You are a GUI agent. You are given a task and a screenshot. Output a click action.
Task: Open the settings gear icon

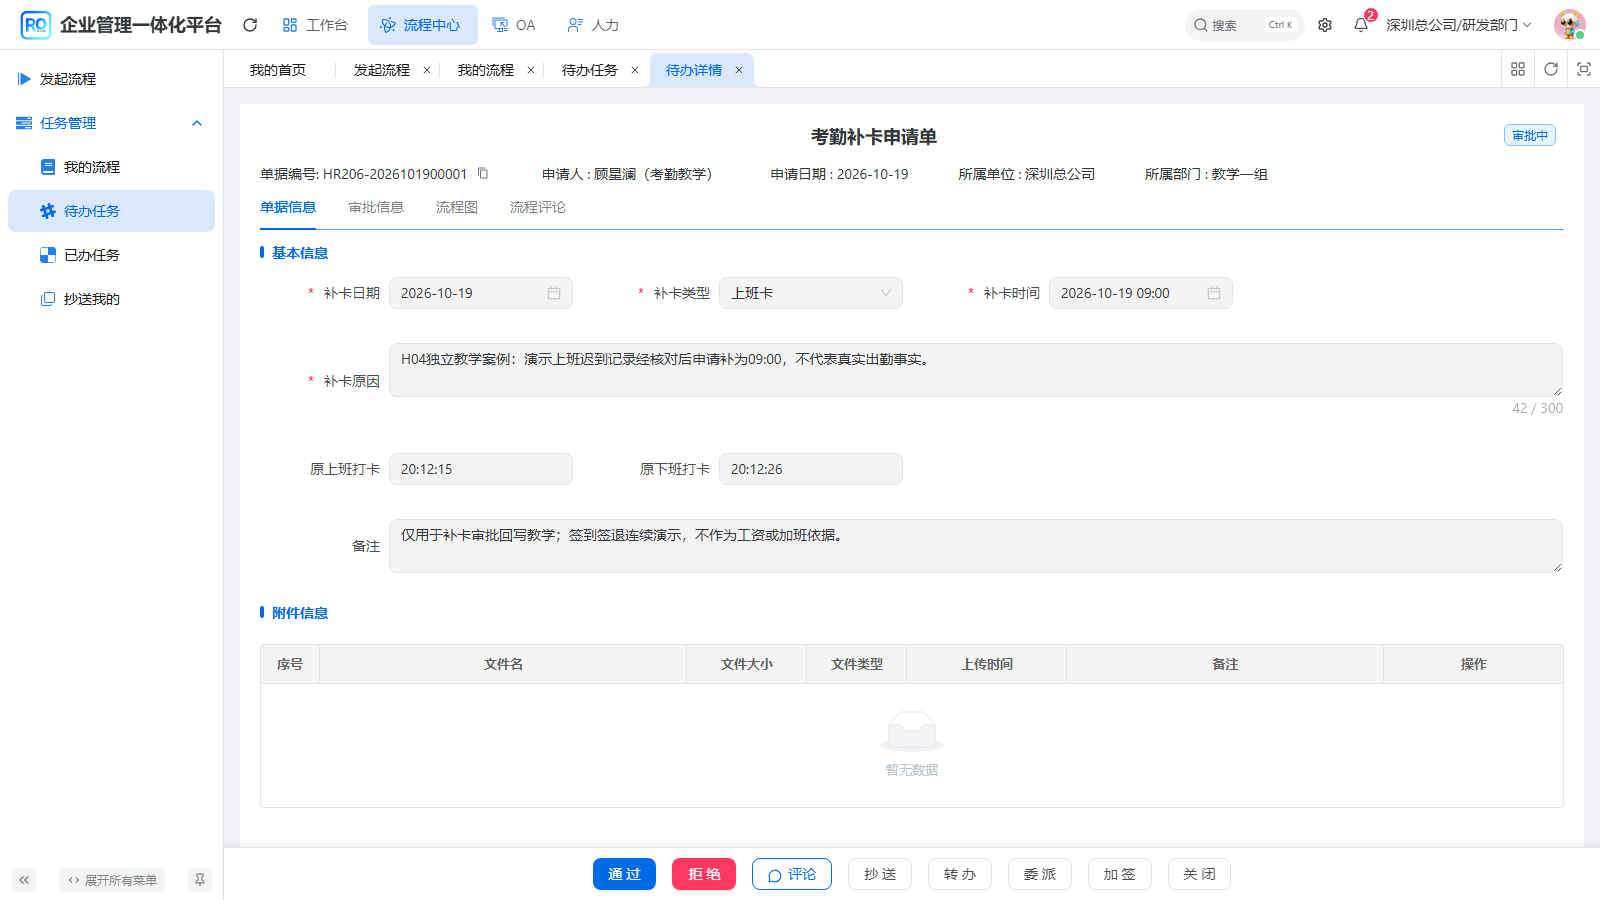tap(1325, 25)
